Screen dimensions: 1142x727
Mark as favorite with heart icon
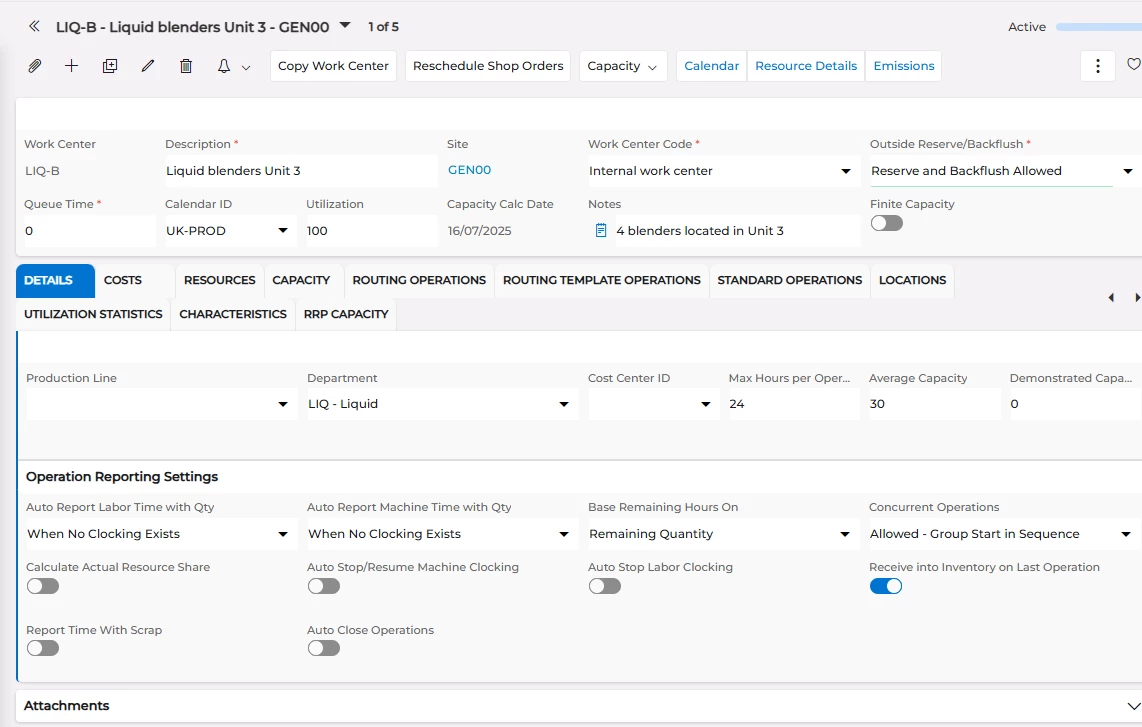pos(1133,65)
